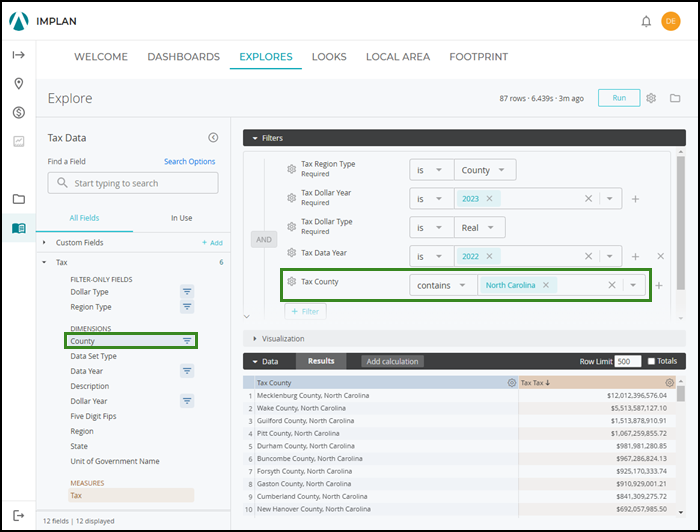Click the + Filter button

(x=305, y=312)
